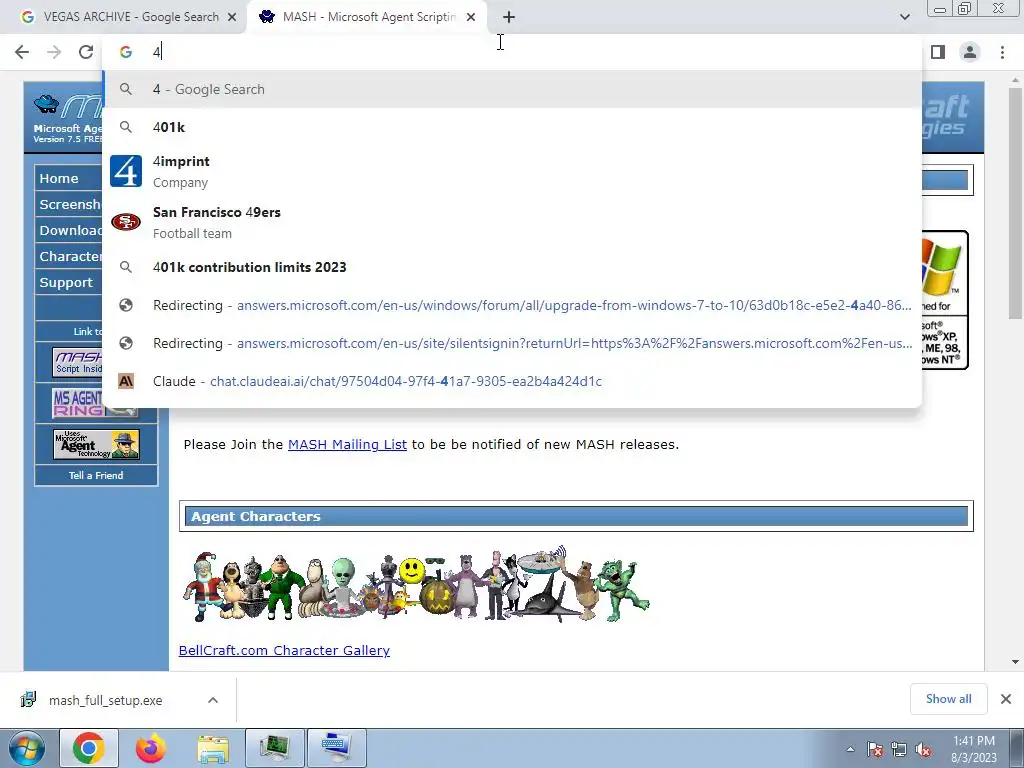Click into the address bar showing 4

click(512, 52)
